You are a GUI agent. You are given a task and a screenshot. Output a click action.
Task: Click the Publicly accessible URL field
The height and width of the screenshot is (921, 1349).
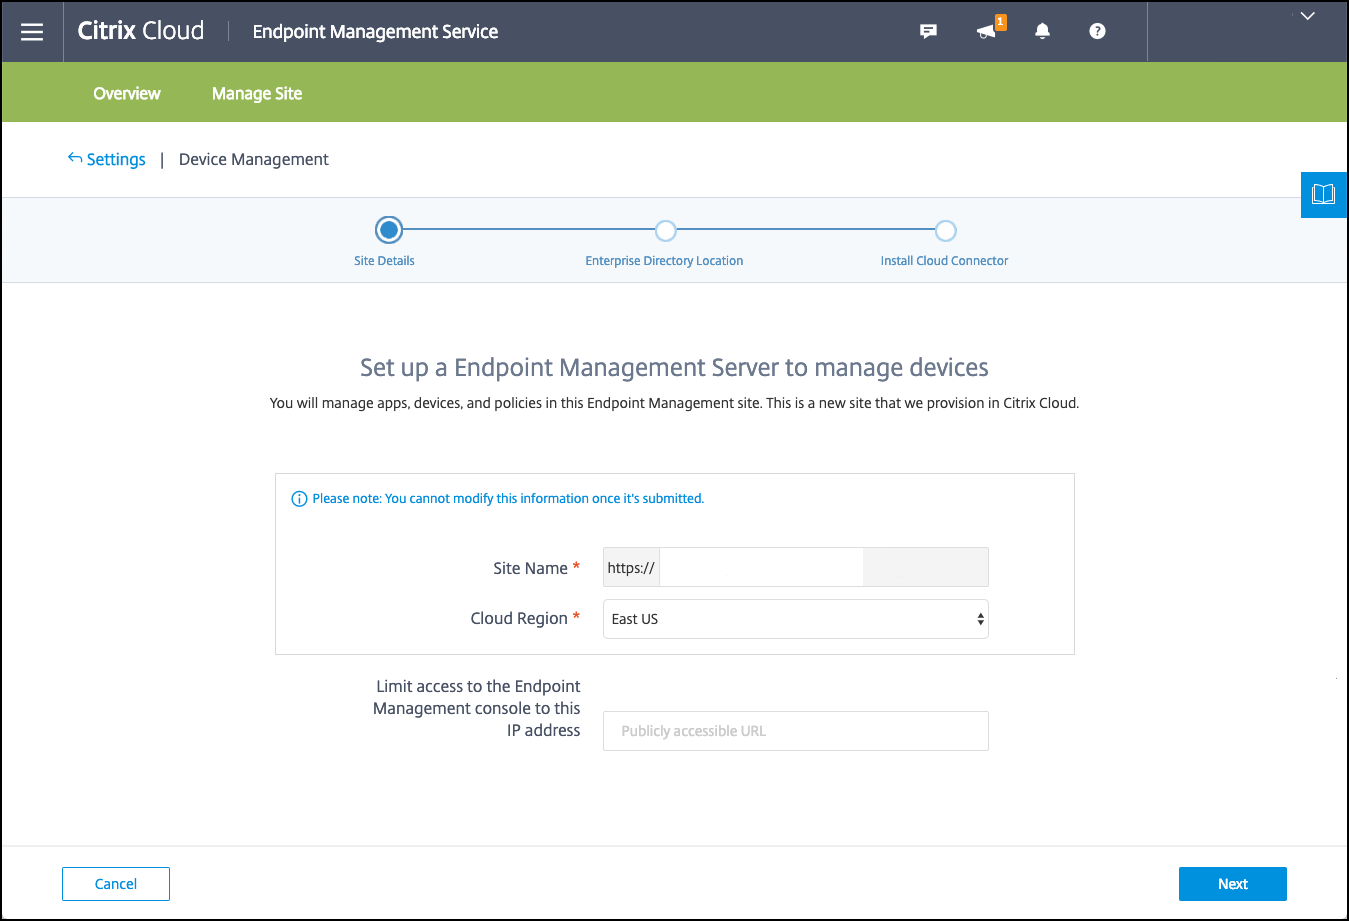click(x=795, y=731)
